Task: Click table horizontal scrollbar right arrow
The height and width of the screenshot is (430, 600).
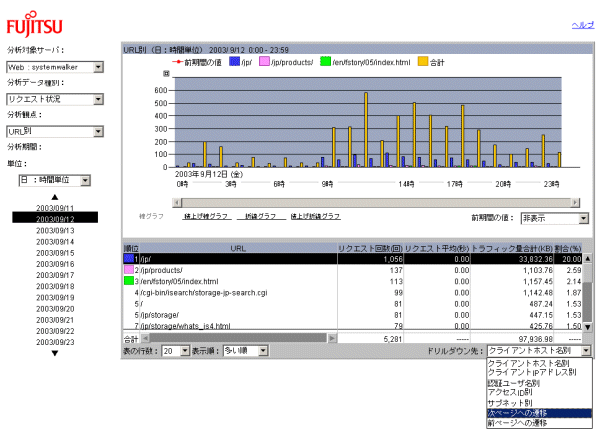Action: click(332, 338)
